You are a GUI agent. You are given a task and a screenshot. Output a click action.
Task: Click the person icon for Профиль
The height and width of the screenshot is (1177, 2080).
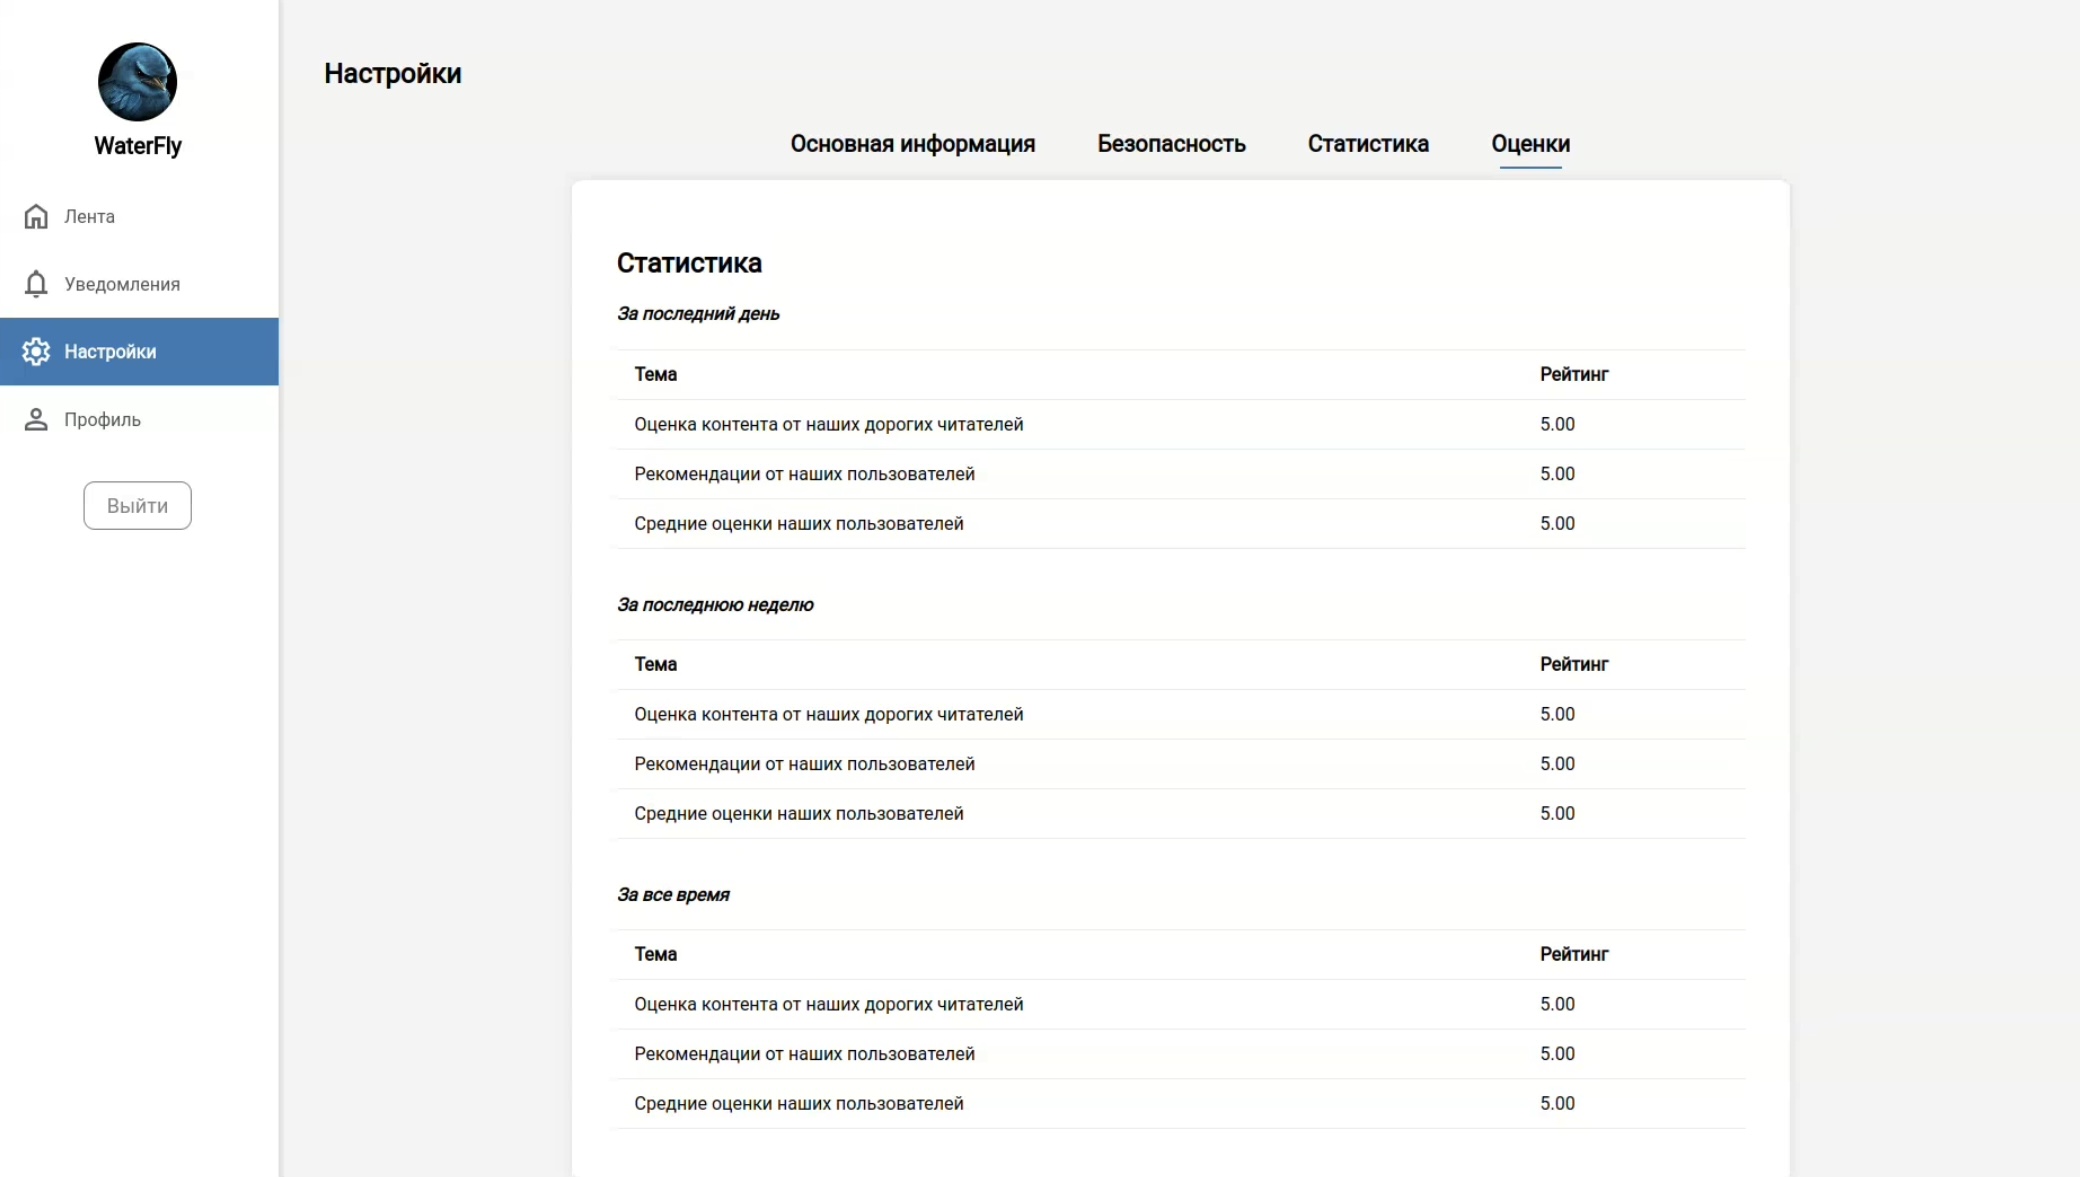point(36,420)
